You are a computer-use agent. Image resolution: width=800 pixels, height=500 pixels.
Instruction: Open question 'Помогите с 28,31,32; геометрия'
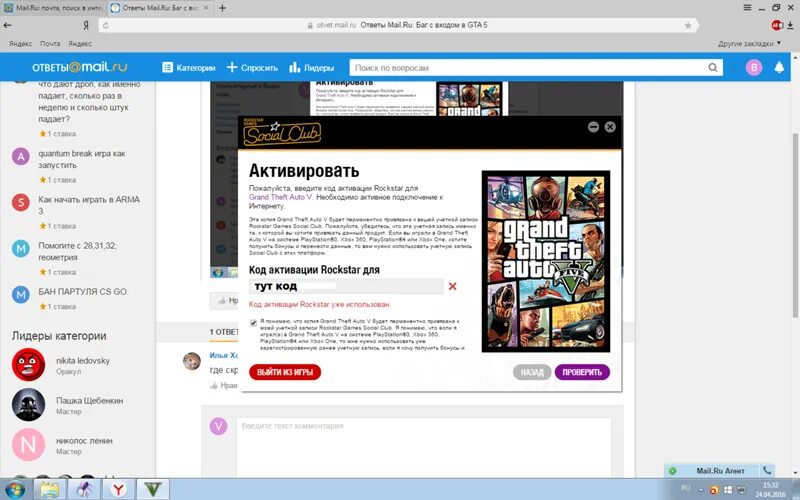pyautogui.click(x=78, y=251)
